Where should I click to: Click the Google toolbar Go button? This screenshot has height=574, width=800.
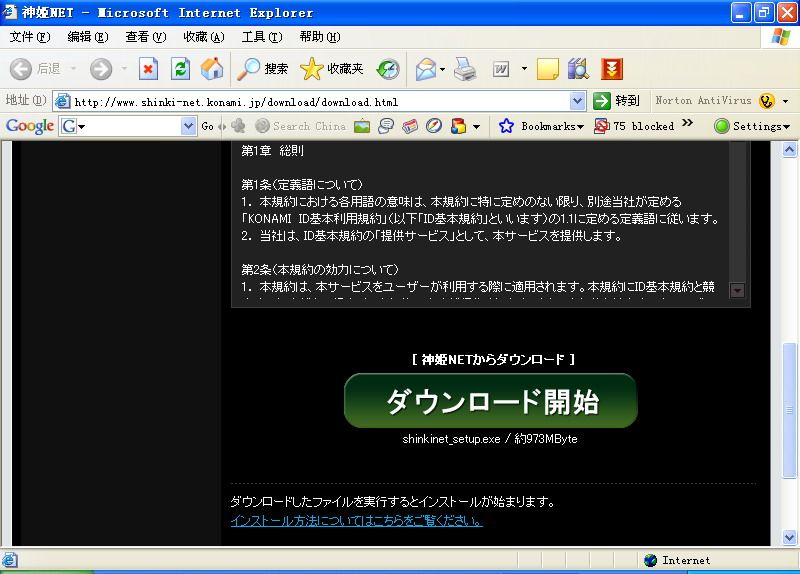click(207, 126)
